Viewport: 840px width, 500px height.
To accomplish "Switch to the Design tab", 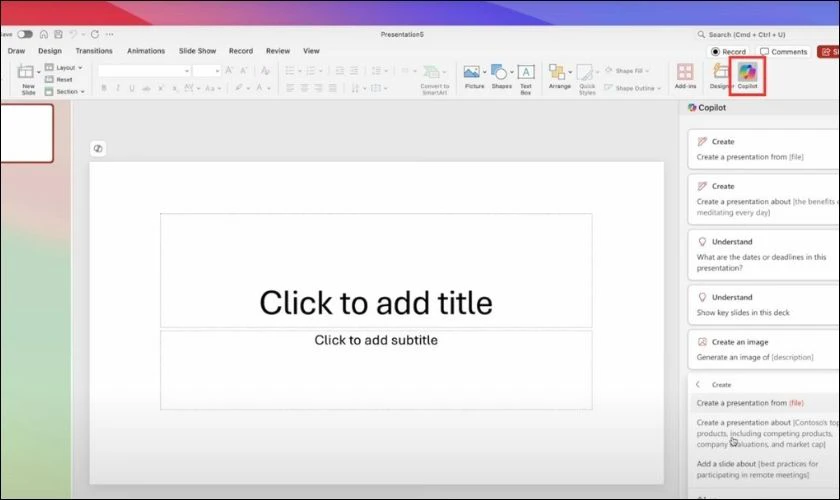I will coord(50,51).
